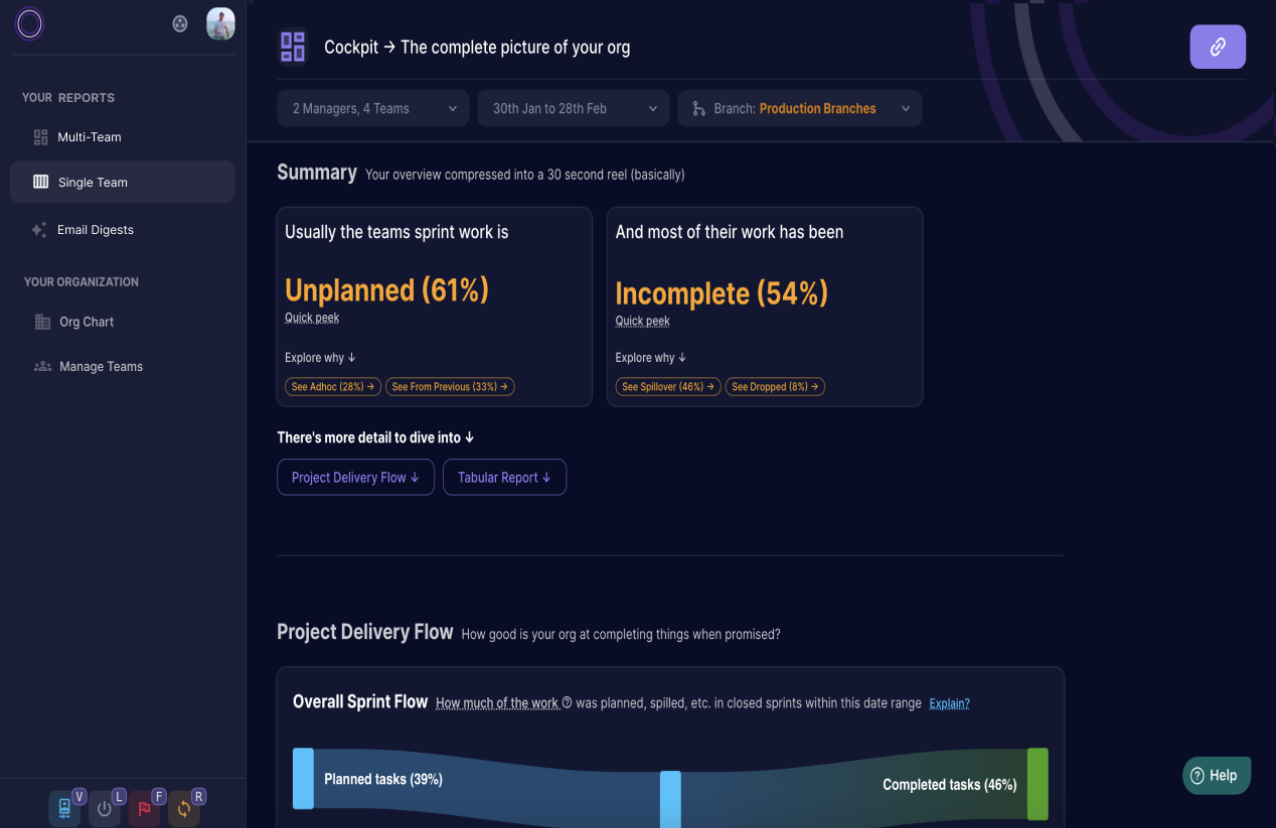The height and width of the screenshot is (828, 1276).
Task: Jump to Project Delivery Flow section
Action: 355,477
